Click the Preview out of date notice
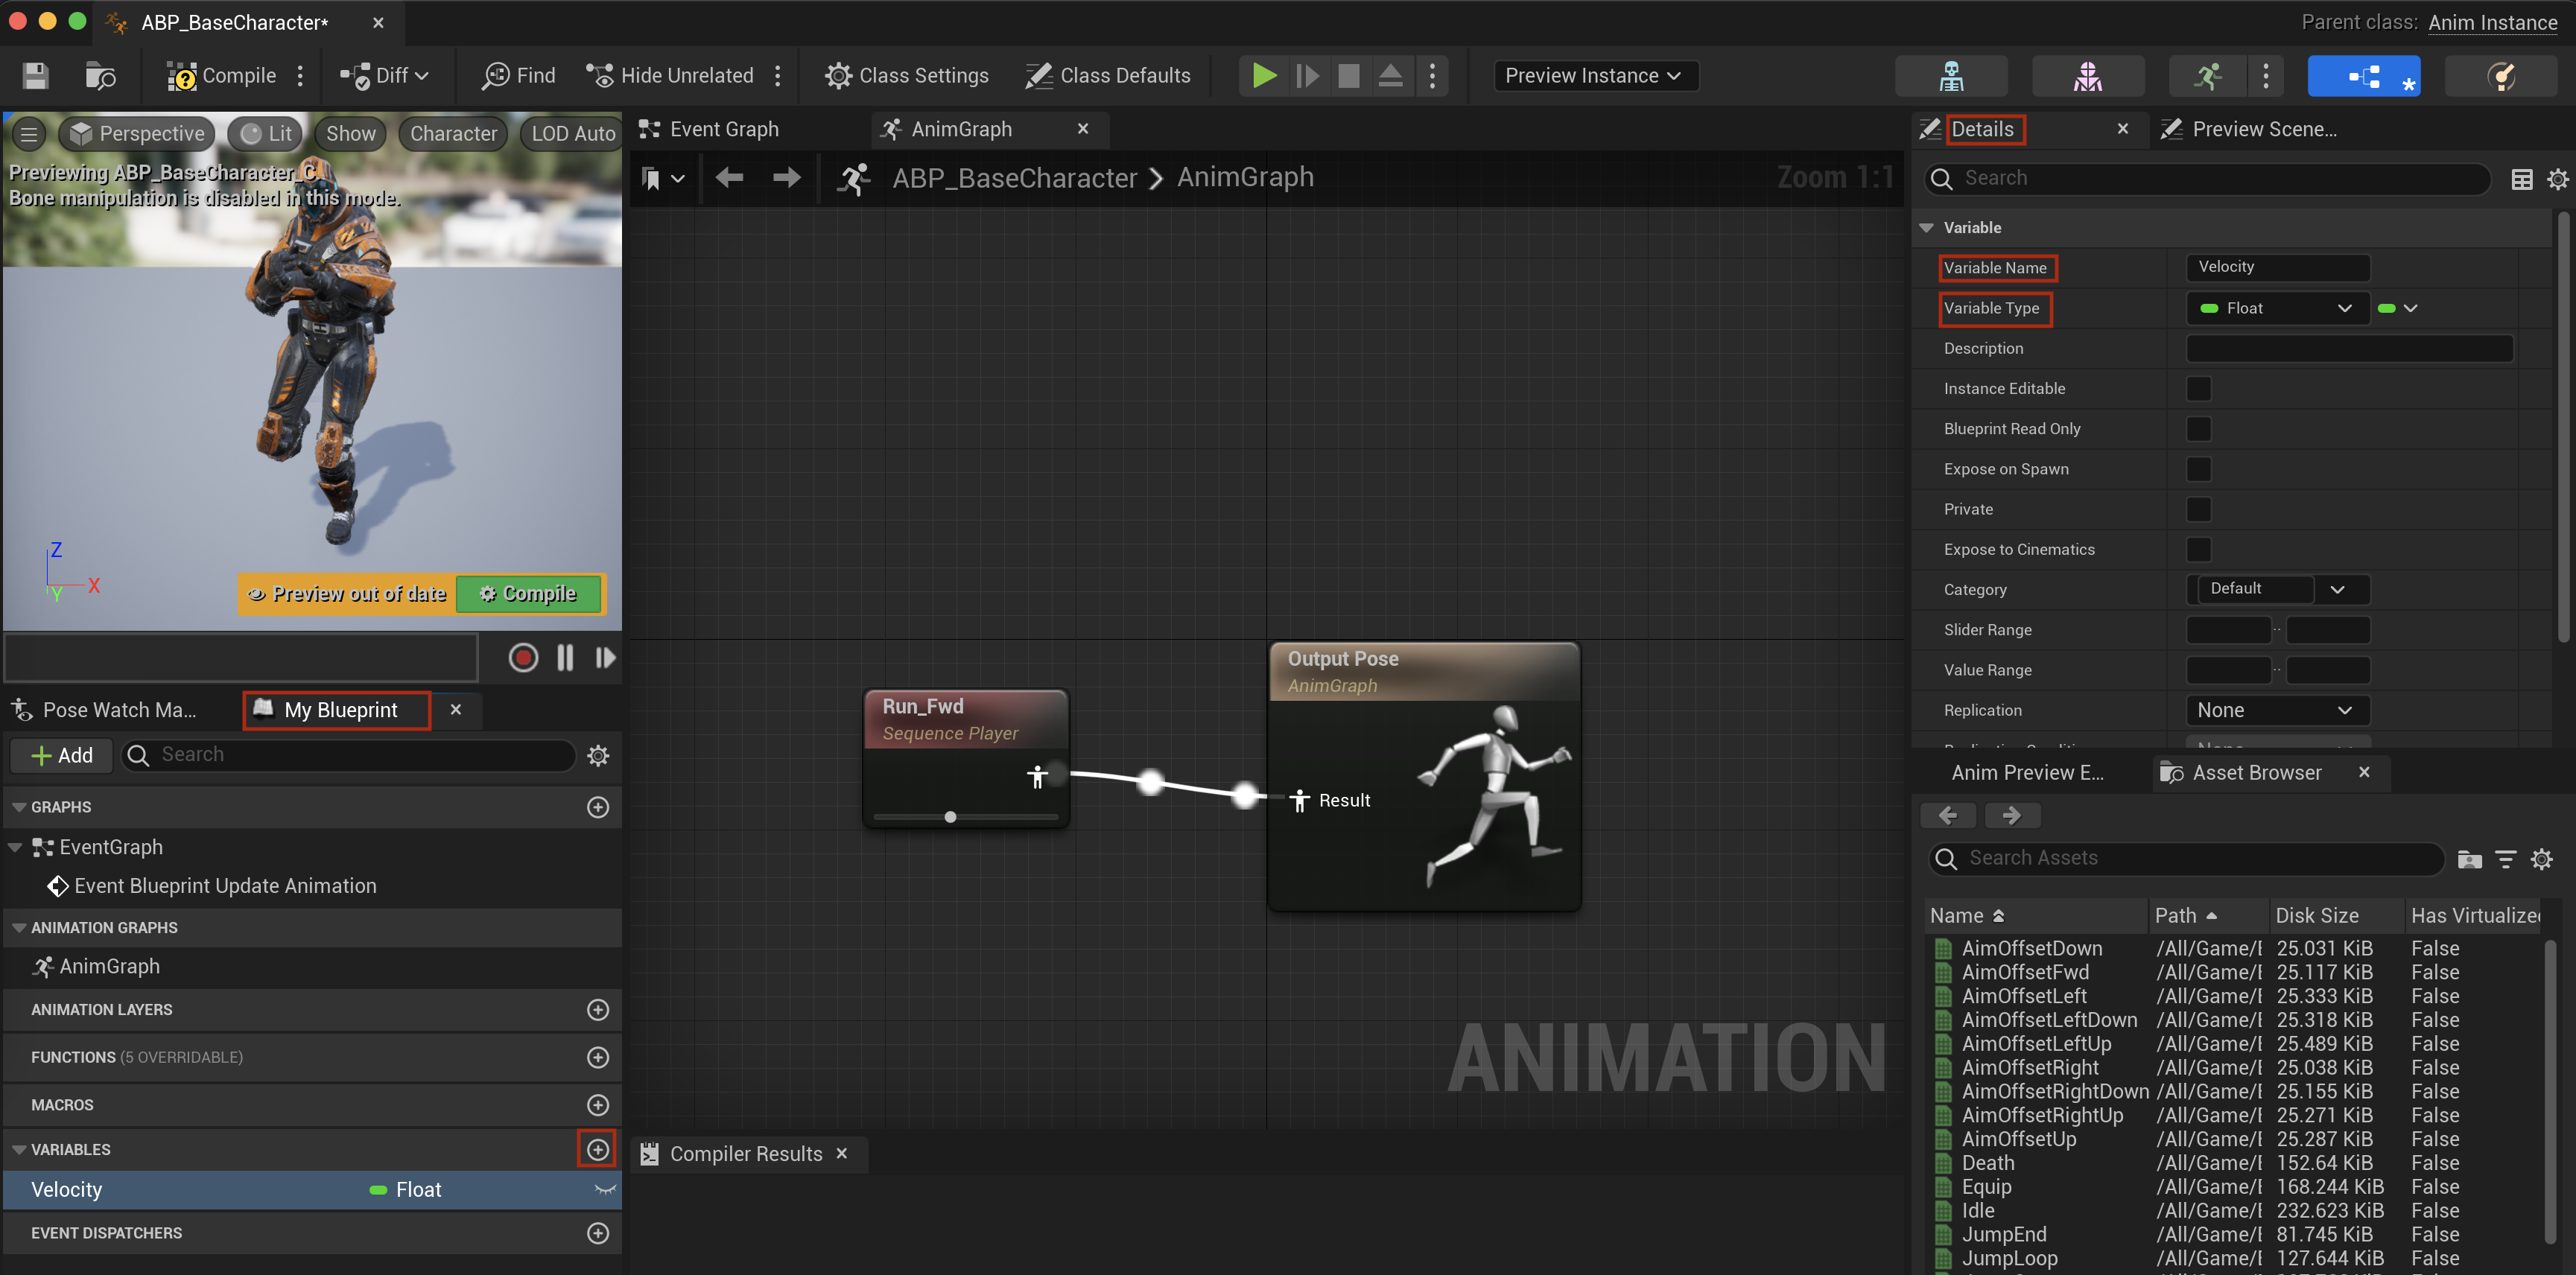 pos(347,593)
